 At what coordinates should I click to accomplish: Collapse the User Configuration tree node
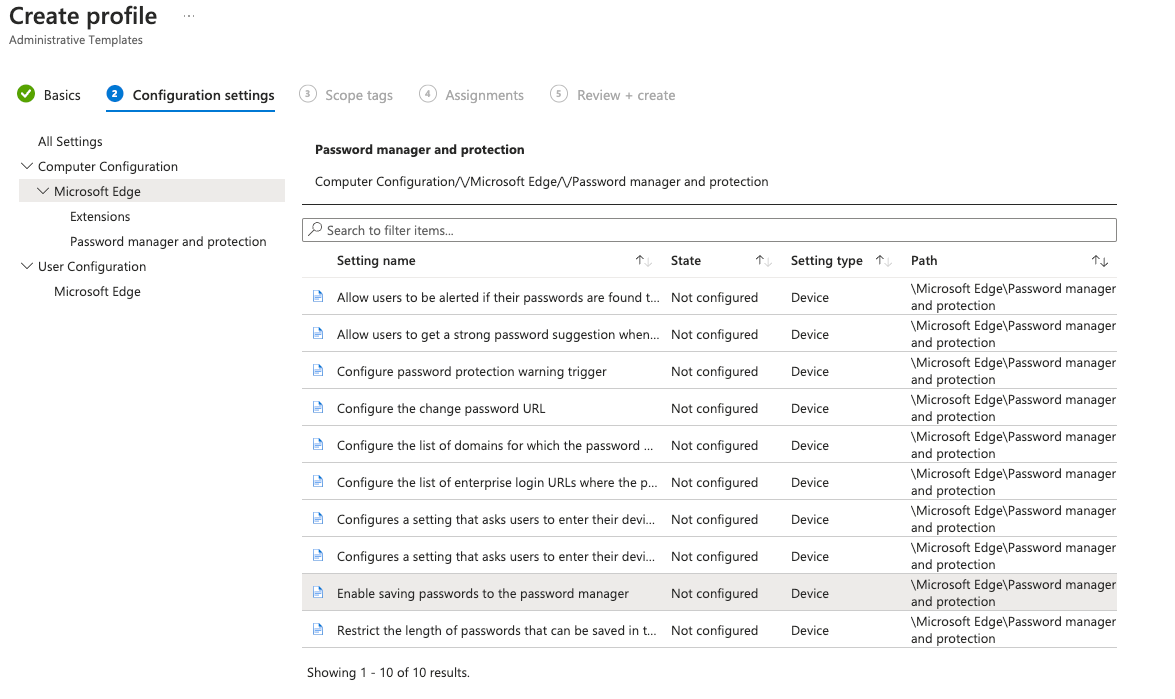[27, 265]
